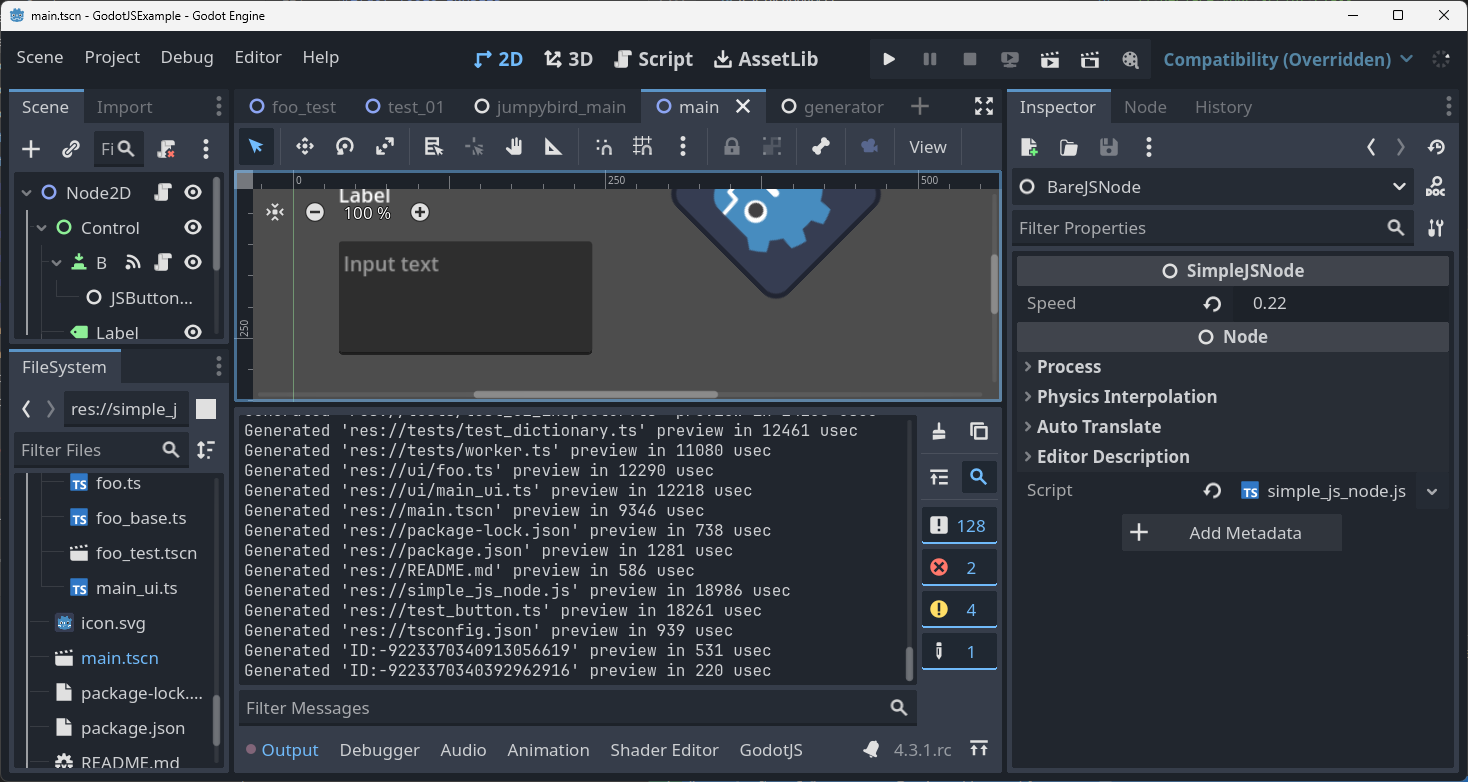The width and height of the screenshot is (1468, 782).
Task: Run the project with the play button
Action: [889, 59]
